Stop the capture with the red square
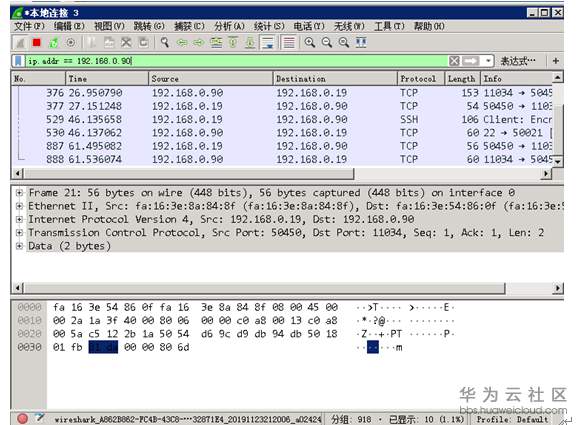 [36, 43]
